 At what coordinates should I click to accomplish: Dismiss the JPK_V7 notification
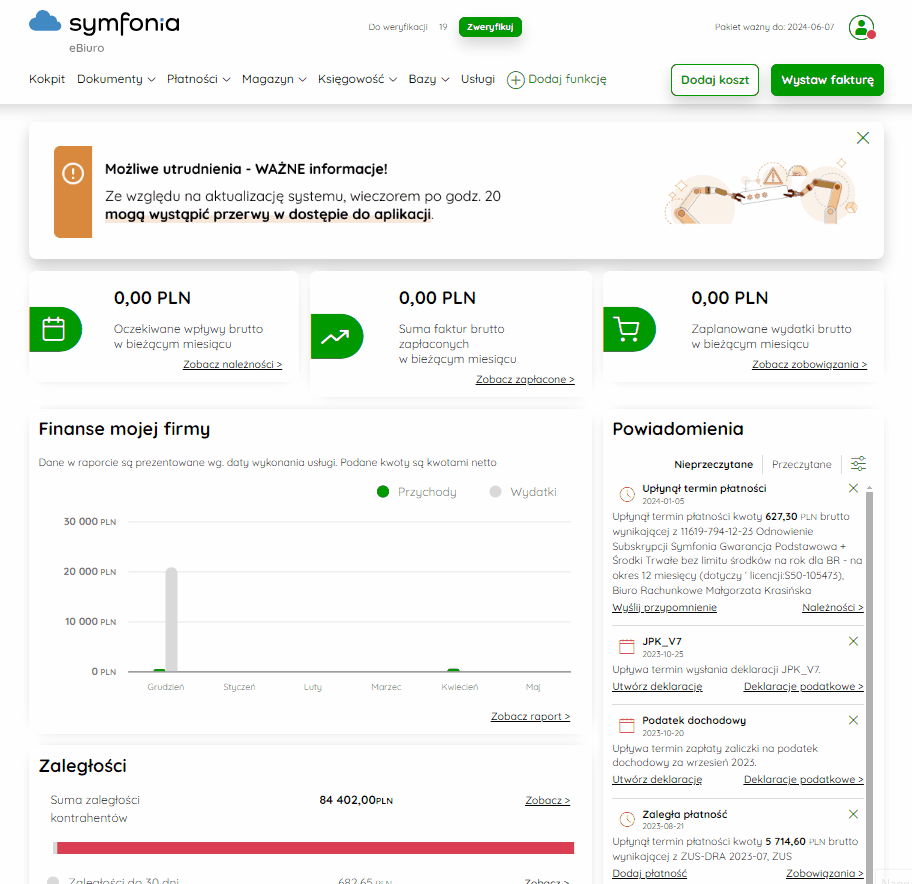pyautogui.click(x=853, y=641)
